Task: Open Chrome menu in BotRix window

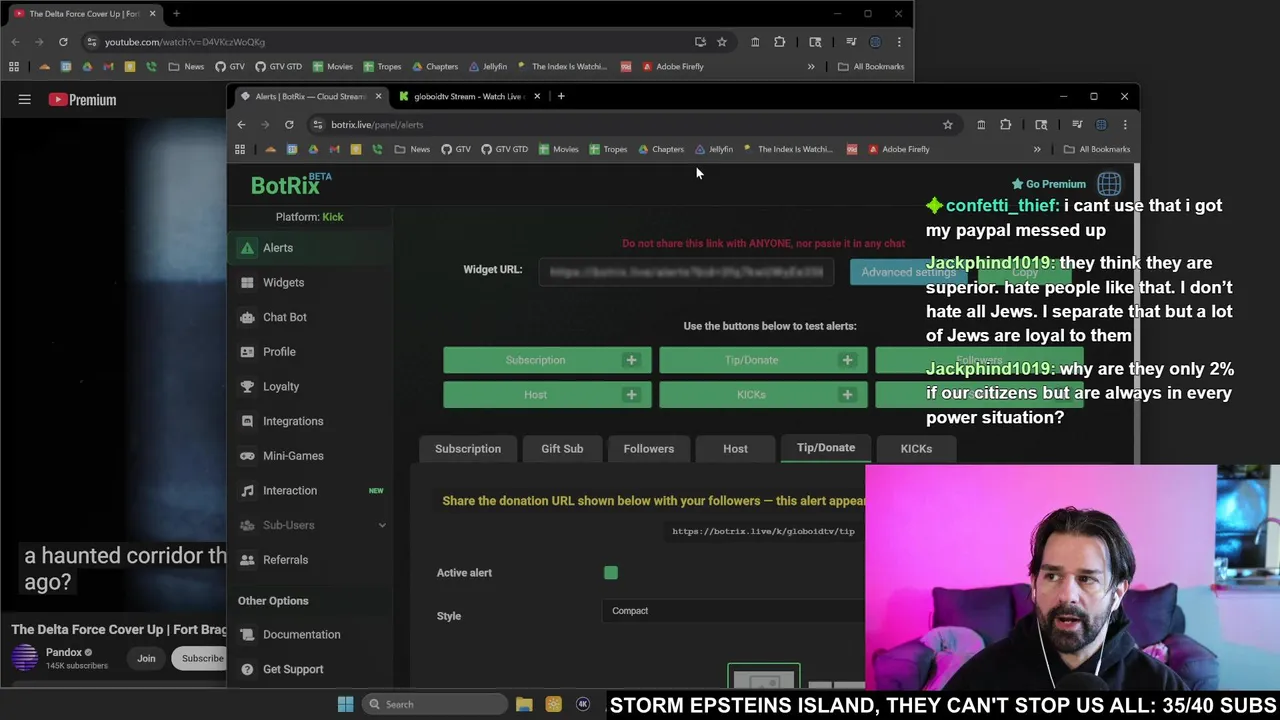Action: pos(1125,125)
